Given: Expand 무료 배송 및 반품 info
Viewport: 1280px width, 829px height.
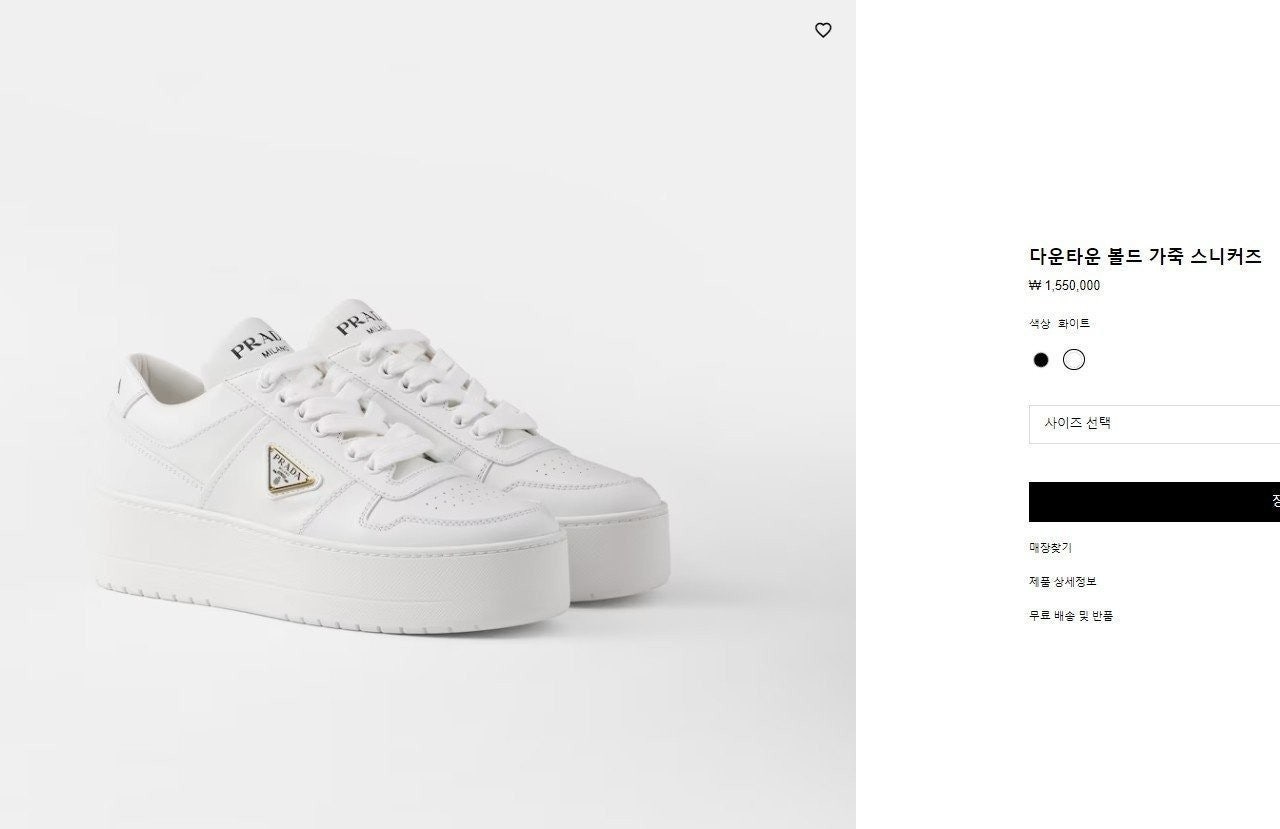Looking at the screenshot, I should pos(1071,616).
